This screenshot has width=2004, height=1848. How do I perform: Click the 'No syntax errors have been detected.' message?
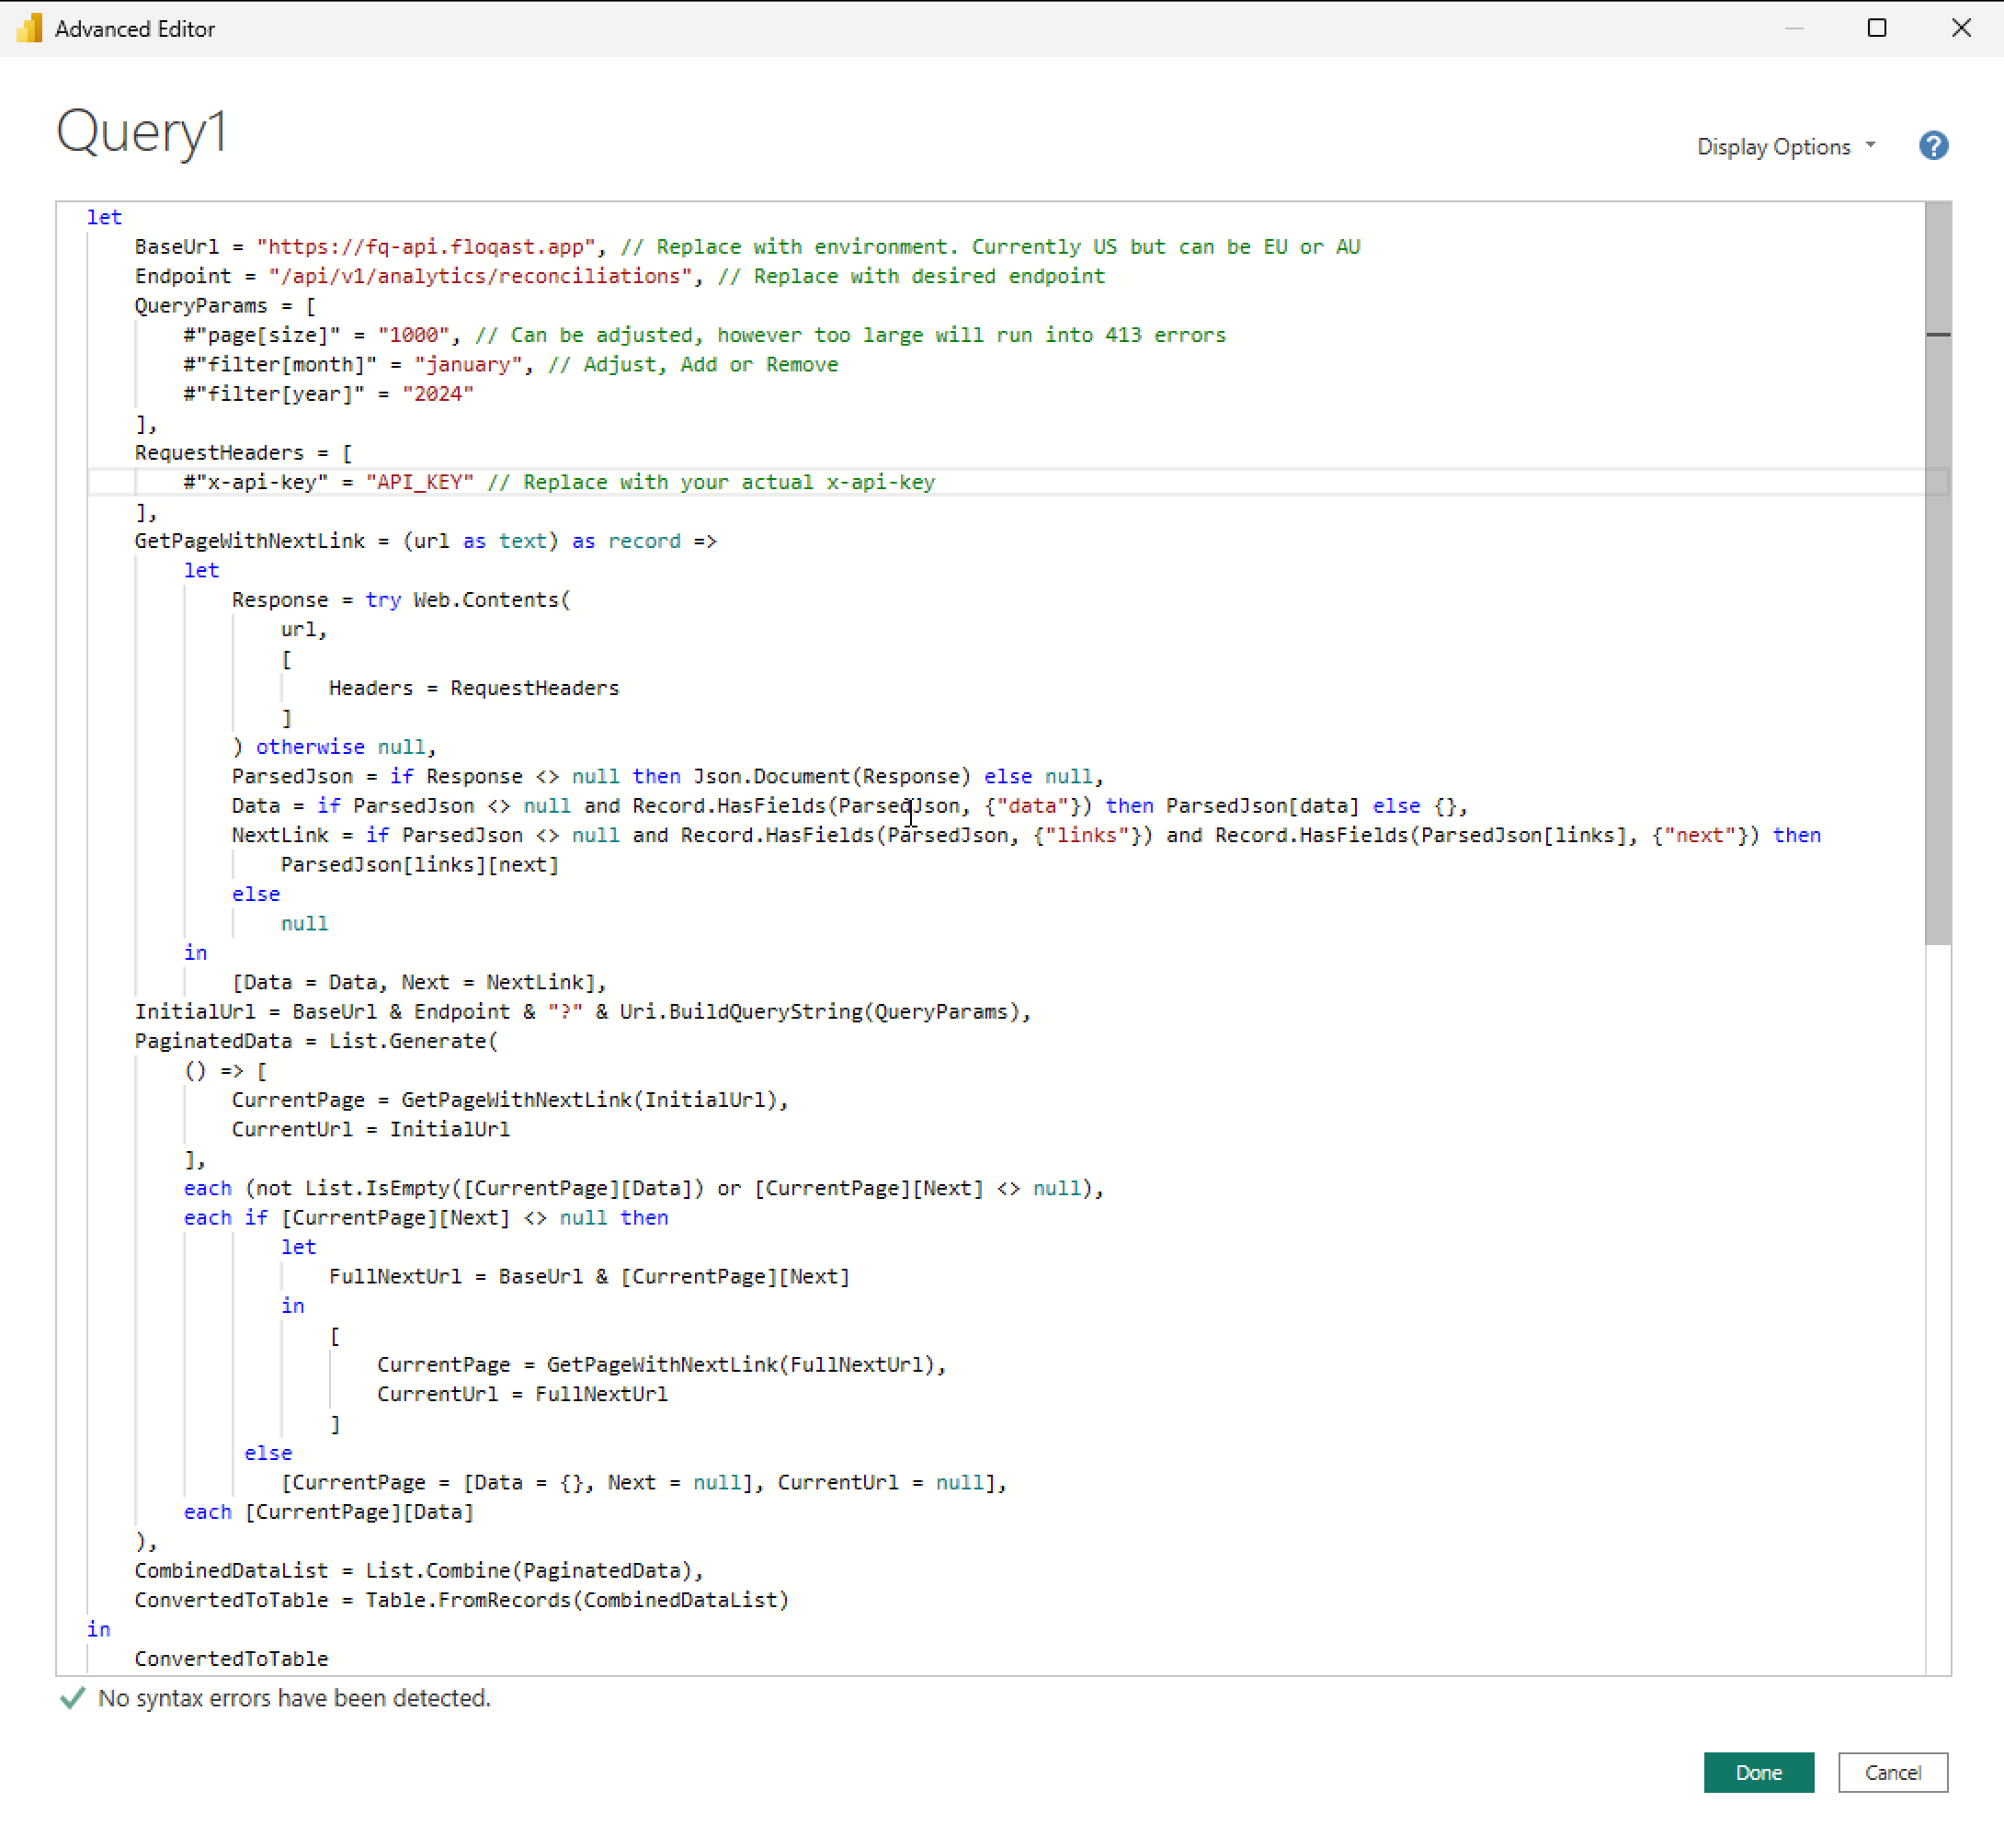294,1698
